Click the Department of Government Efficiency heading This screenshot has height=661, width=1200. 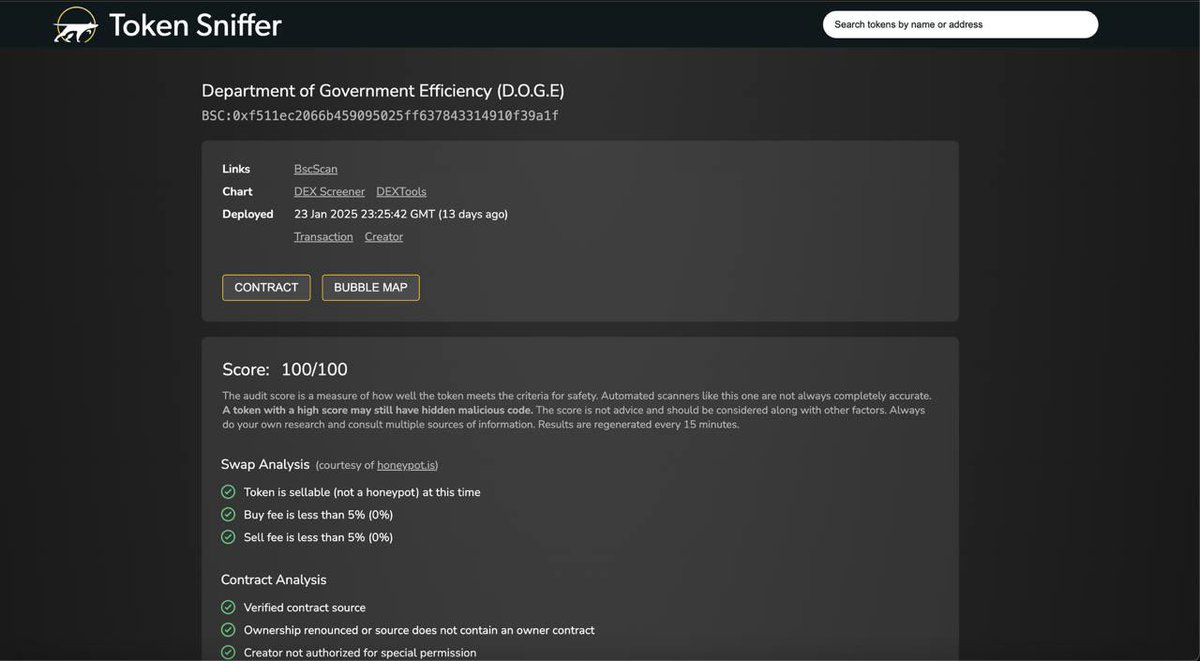383,91
